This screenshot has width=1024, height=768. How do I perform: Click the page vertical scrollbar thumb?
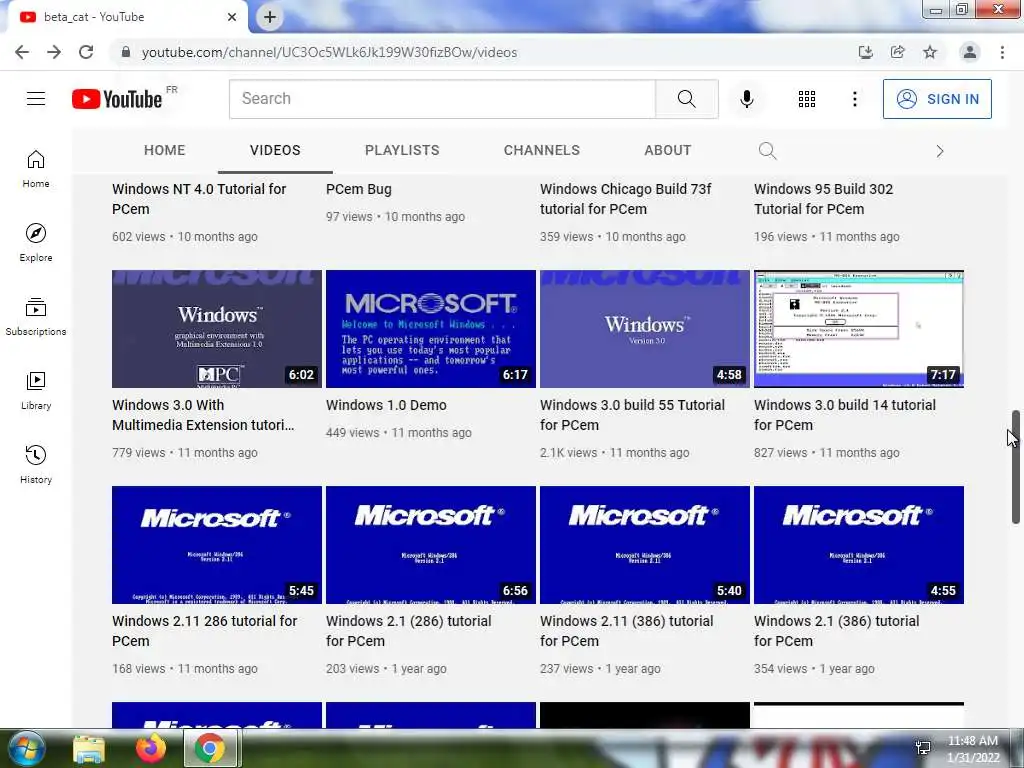point(1016,467)
